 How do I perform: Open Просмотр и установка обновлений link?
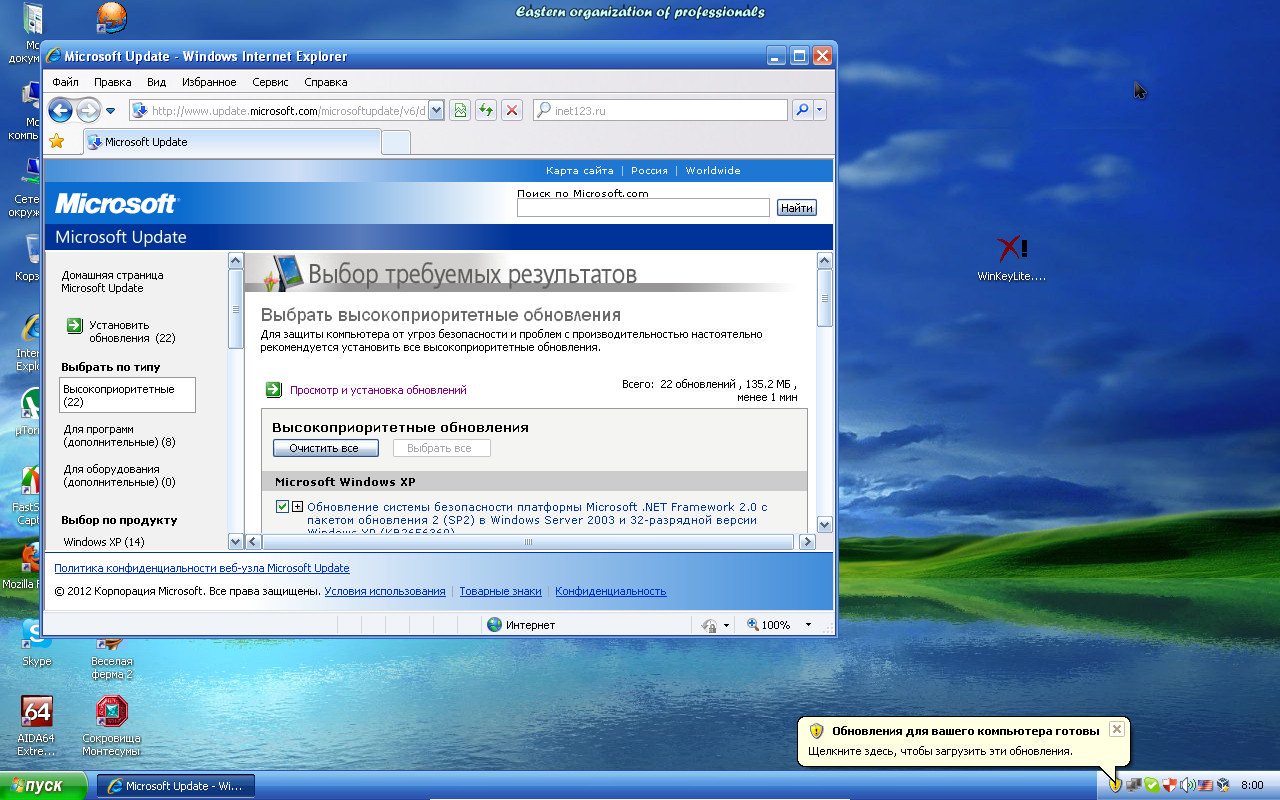coord(378,390)
